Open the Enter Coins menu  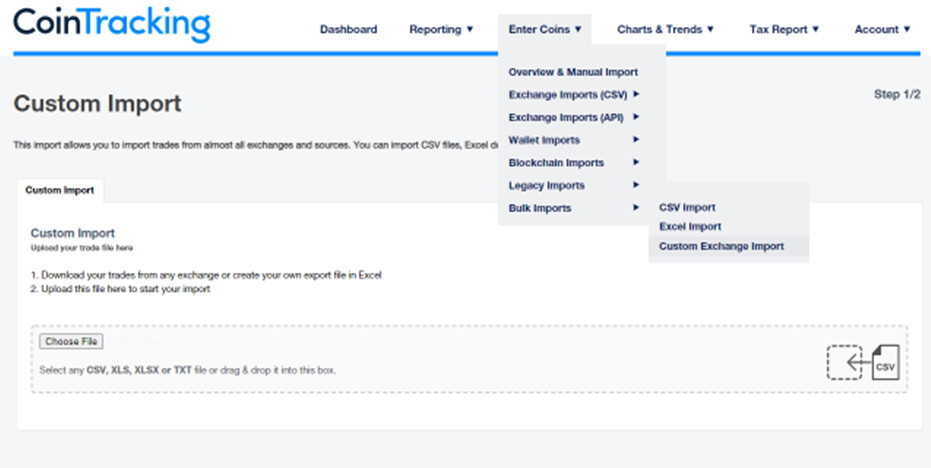545,29
